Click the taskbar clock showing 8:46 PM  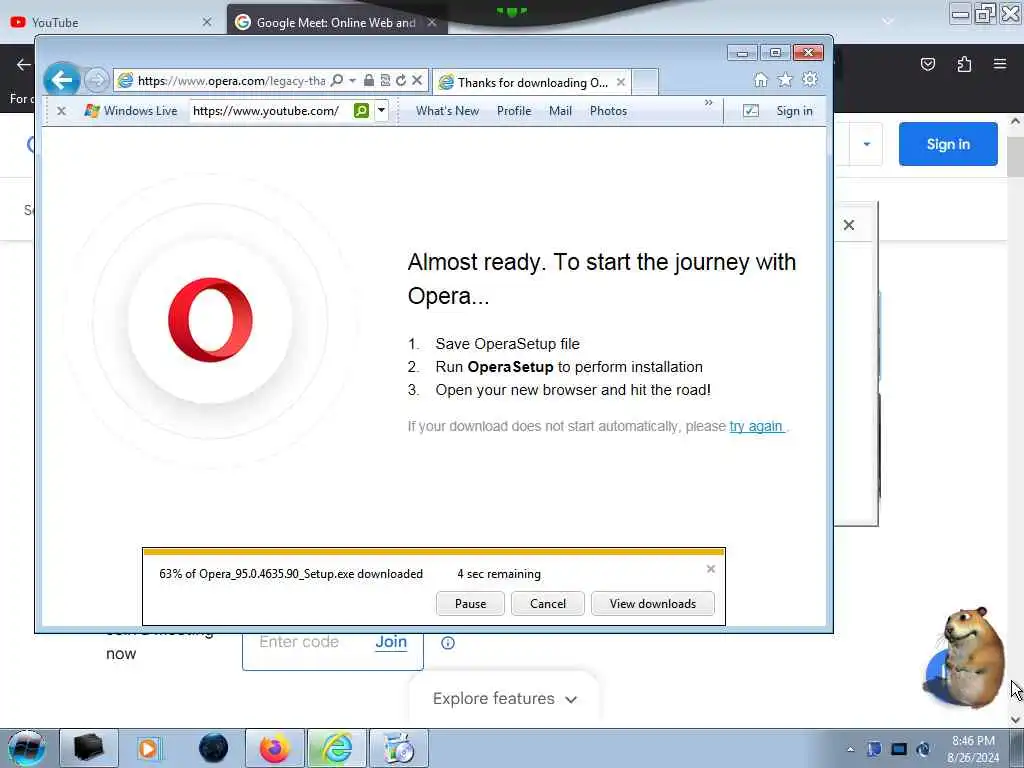point(973,749)
